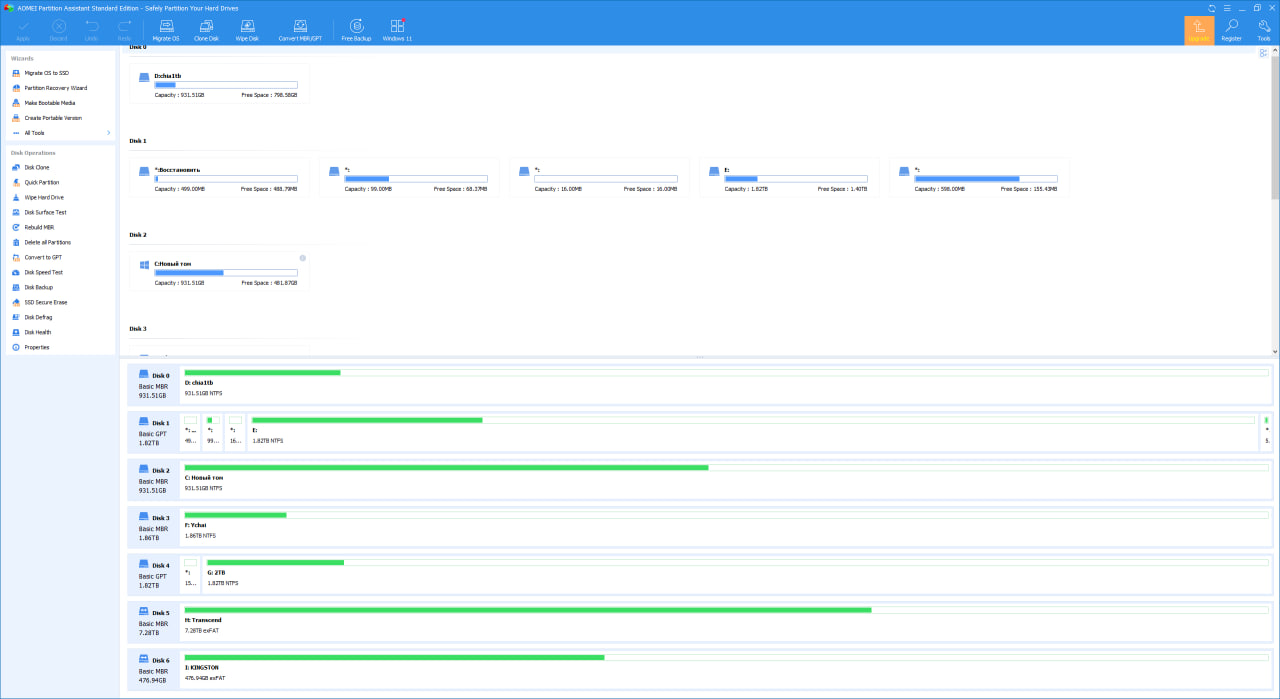Screen dimensions: 1280x699
Task: Select the F: Ychai partition
Action: (x=726, y=526)
